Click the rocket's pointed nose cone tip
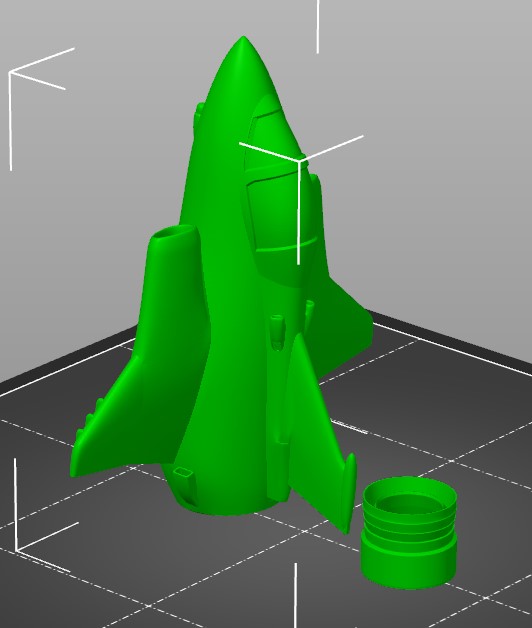This screenshot has width=532, height=628. click(x=243, y=40)
